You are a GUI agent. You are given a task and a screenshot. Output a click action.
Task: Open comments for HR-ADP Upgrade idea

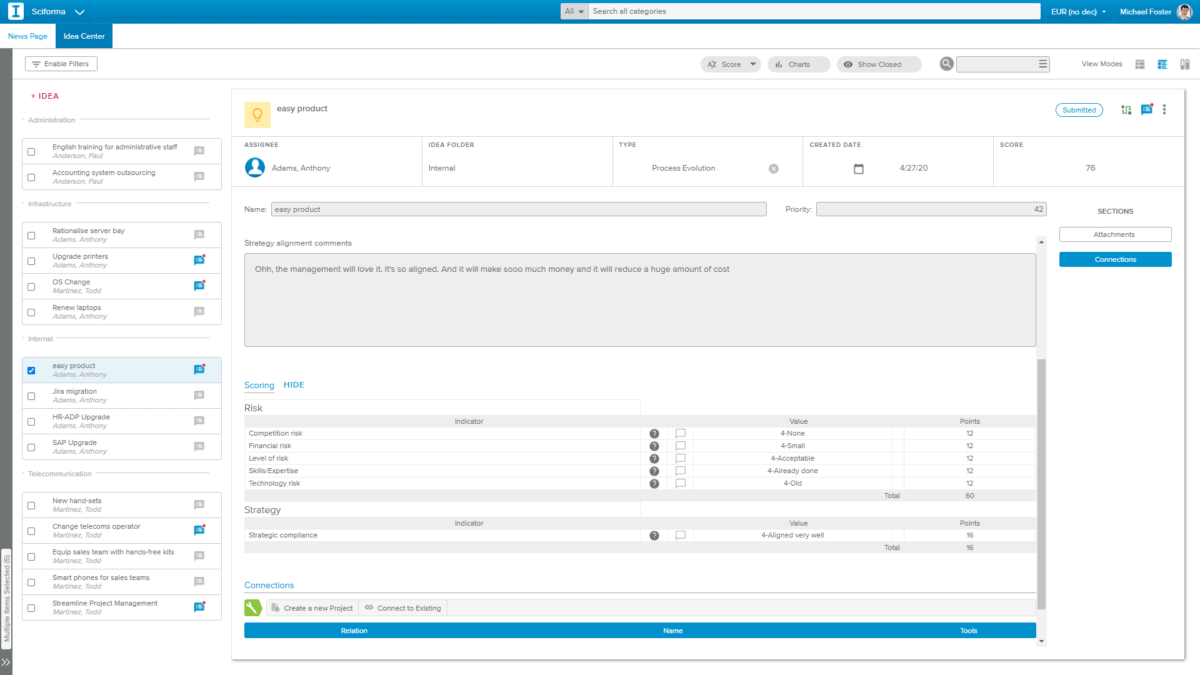click(199, 421)
